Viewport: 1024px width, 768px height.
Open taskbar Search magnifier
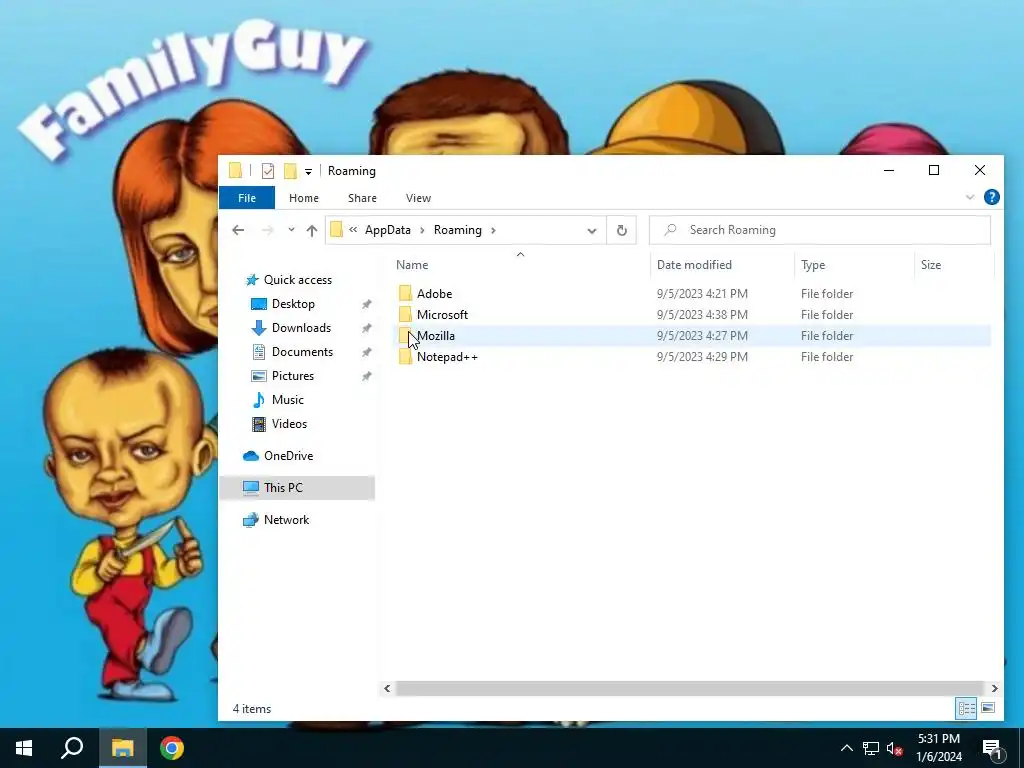(x=72, y=748)
